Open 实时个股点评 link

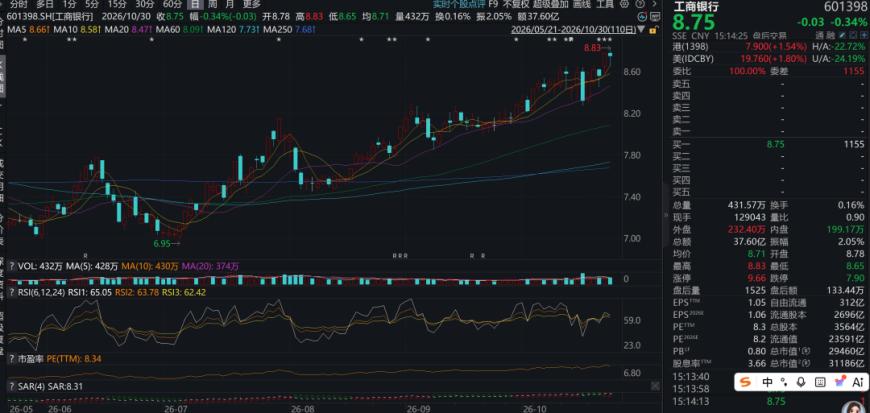pyautogui.click(x=457, y=4)
